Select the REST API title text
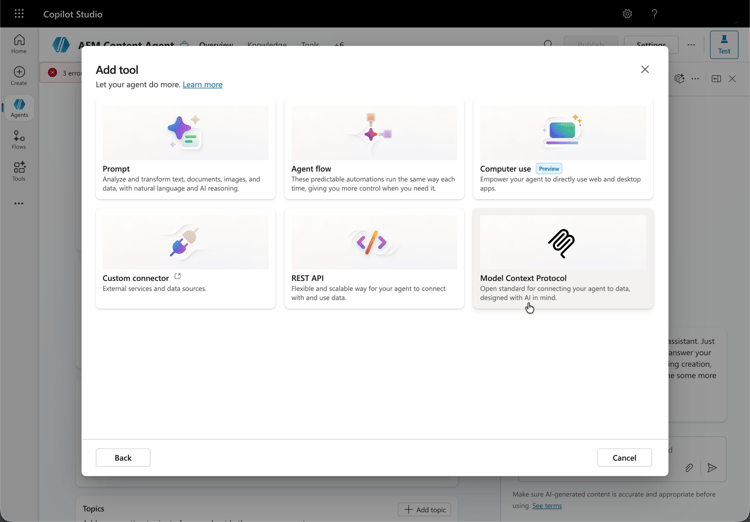Screen dimensions: 750x522 [x=307, y=278]
